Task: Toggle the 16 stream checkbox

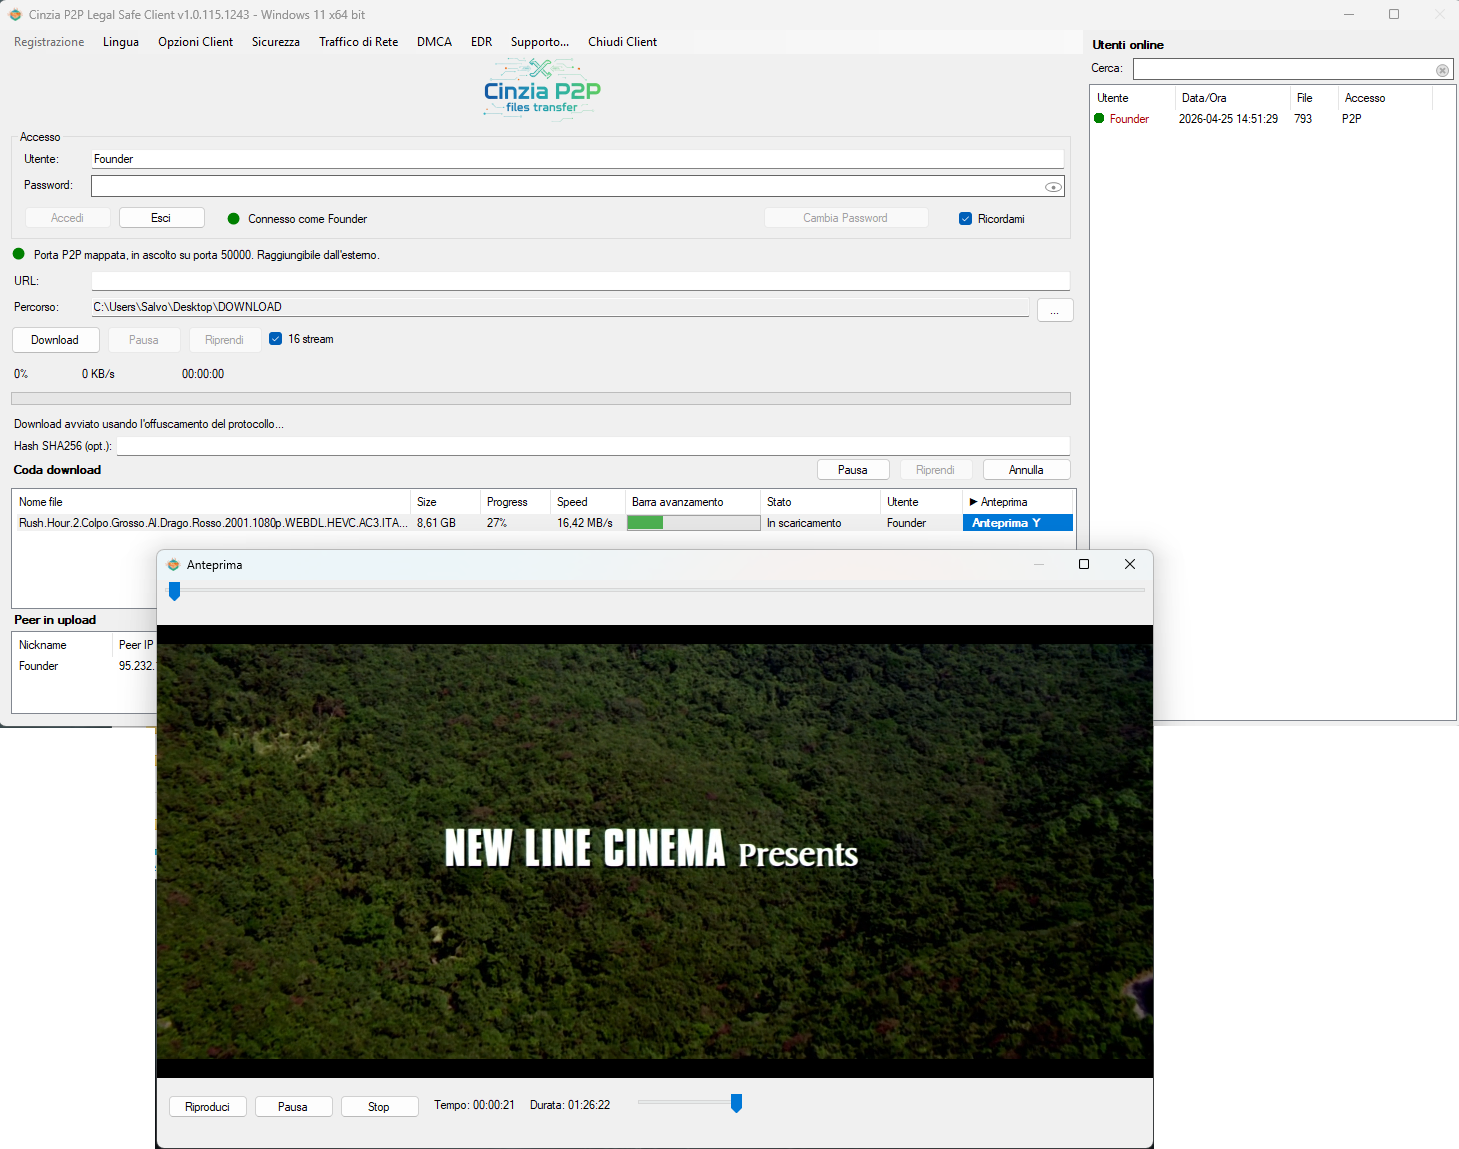Action: (276, 339)
